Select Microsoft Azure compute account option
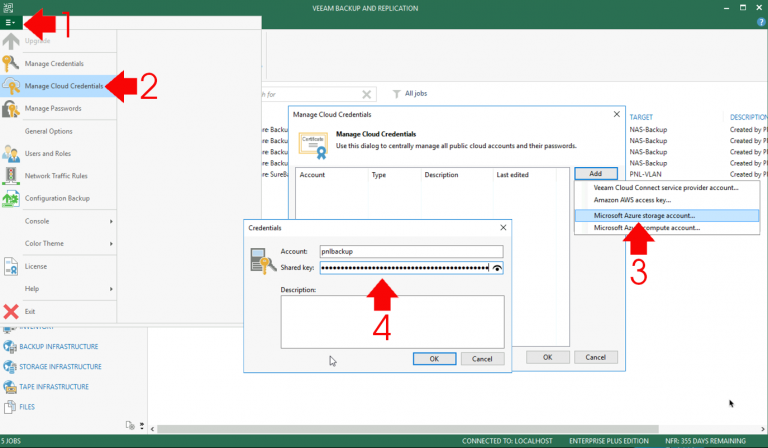This screenshot has width=768, height=448. click(666, 228)
